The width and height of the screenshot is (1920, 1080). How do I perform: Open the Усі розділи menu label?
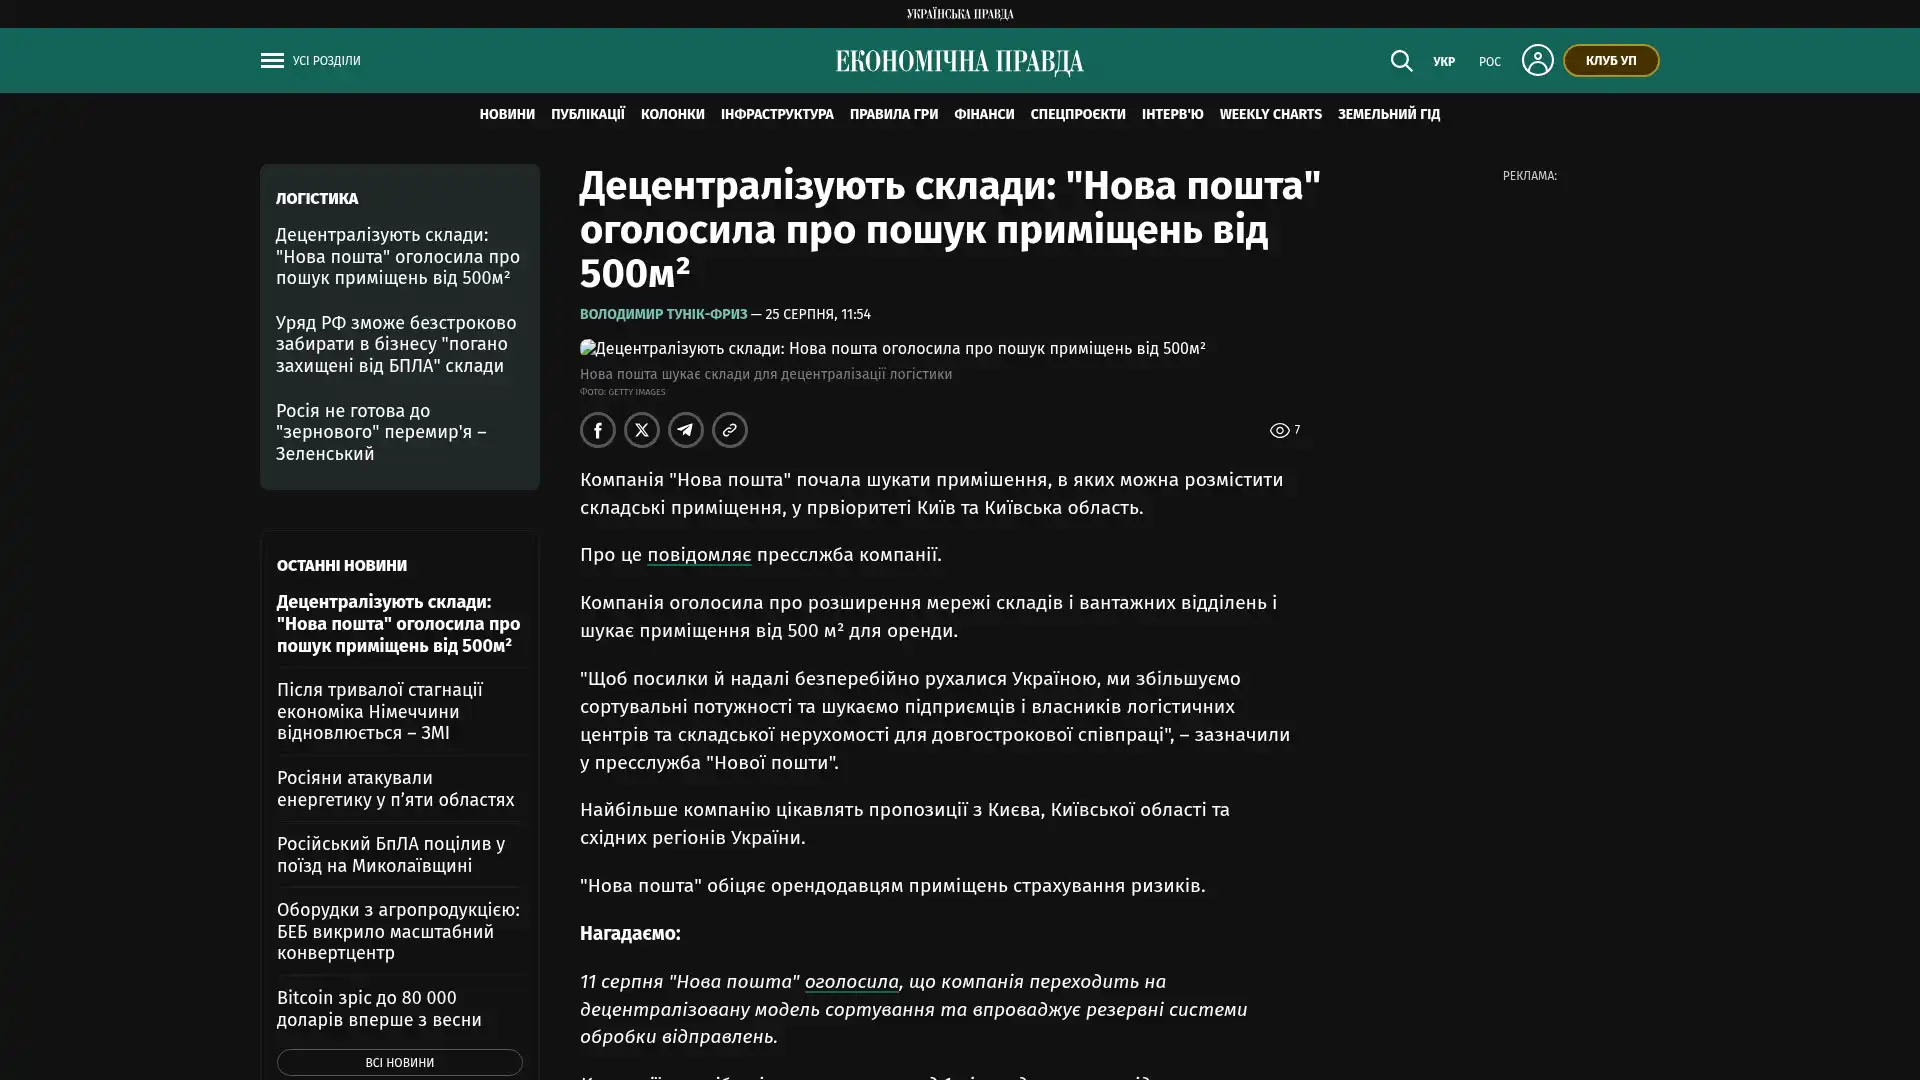tap(327, 61)
